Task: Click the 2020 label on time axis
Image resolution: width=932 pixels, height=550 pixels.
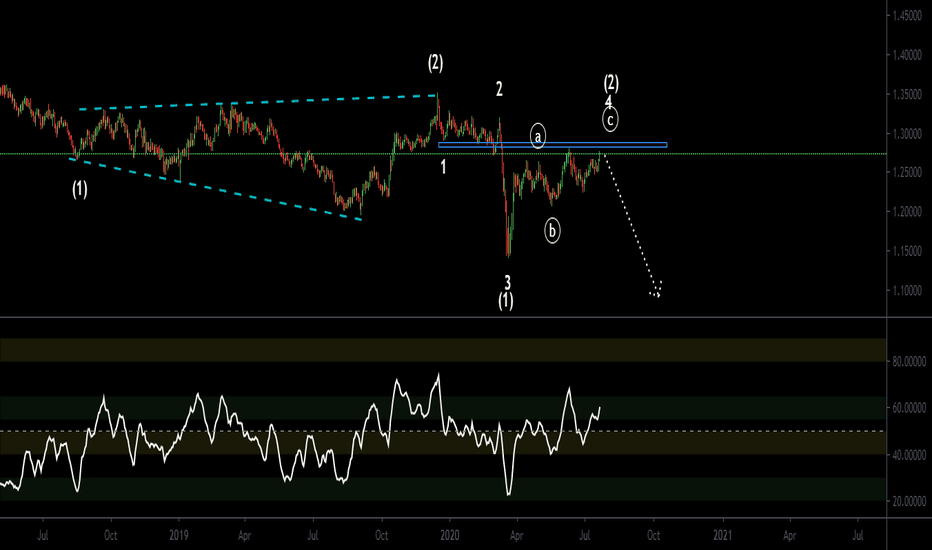Action: pos(450,535)
